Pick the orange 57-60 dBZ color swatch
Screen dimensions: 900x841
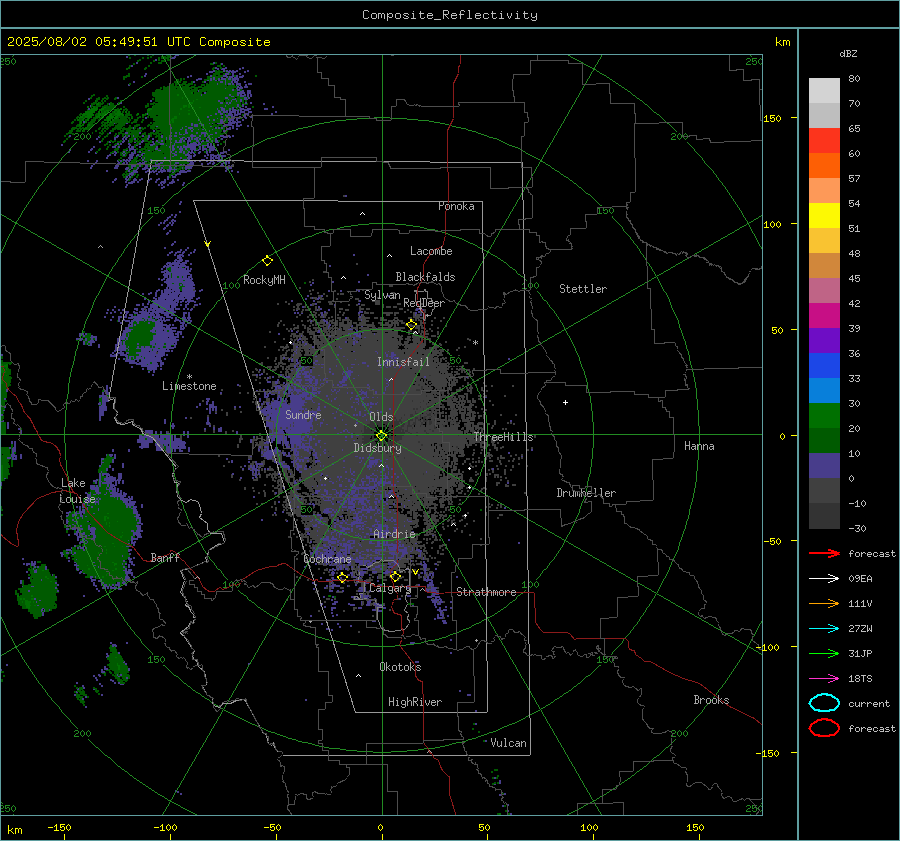(x=824, y=166)
